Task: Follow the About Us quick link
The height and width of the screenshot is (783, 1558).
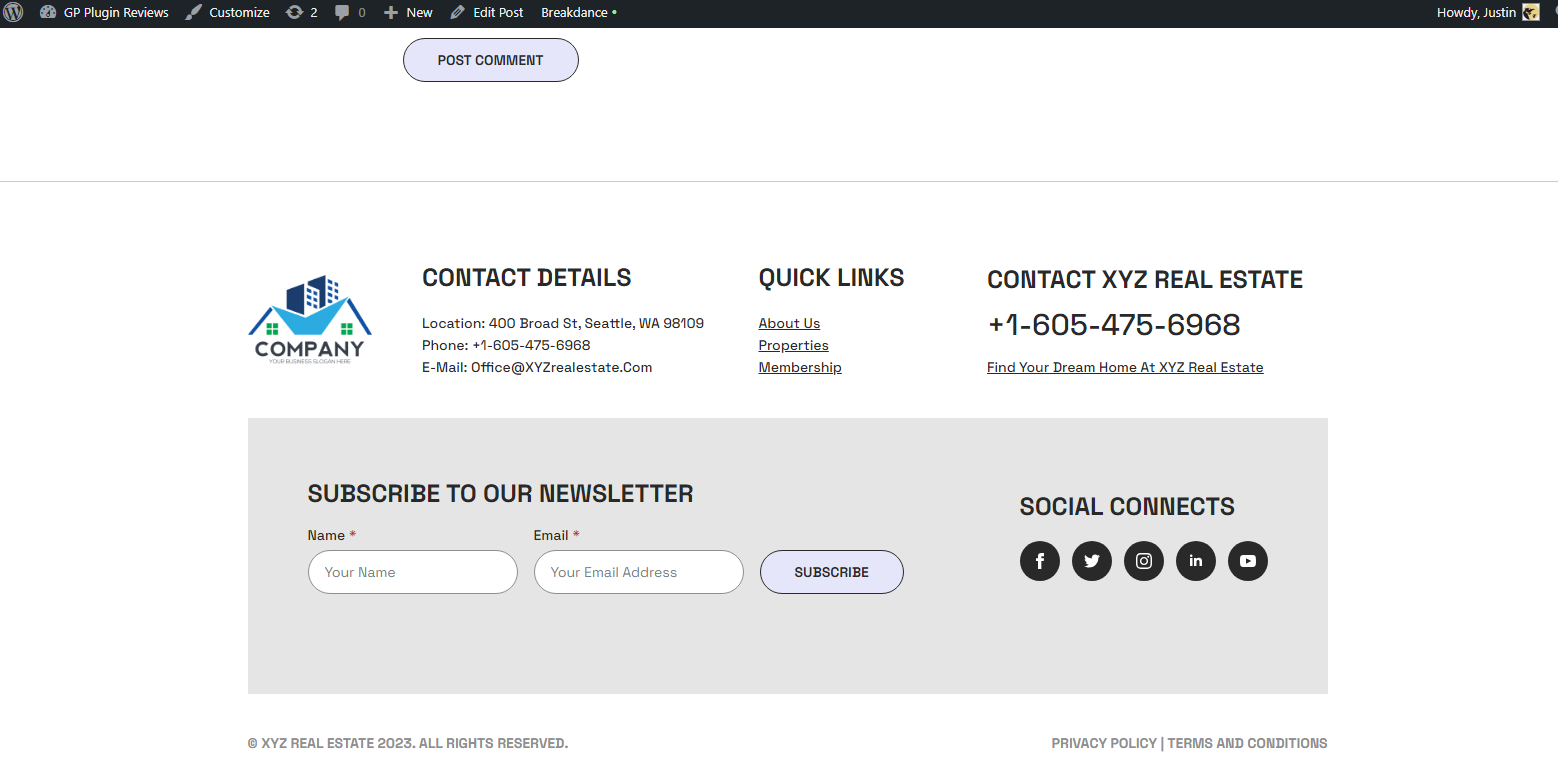Action: tap(789, 323)
